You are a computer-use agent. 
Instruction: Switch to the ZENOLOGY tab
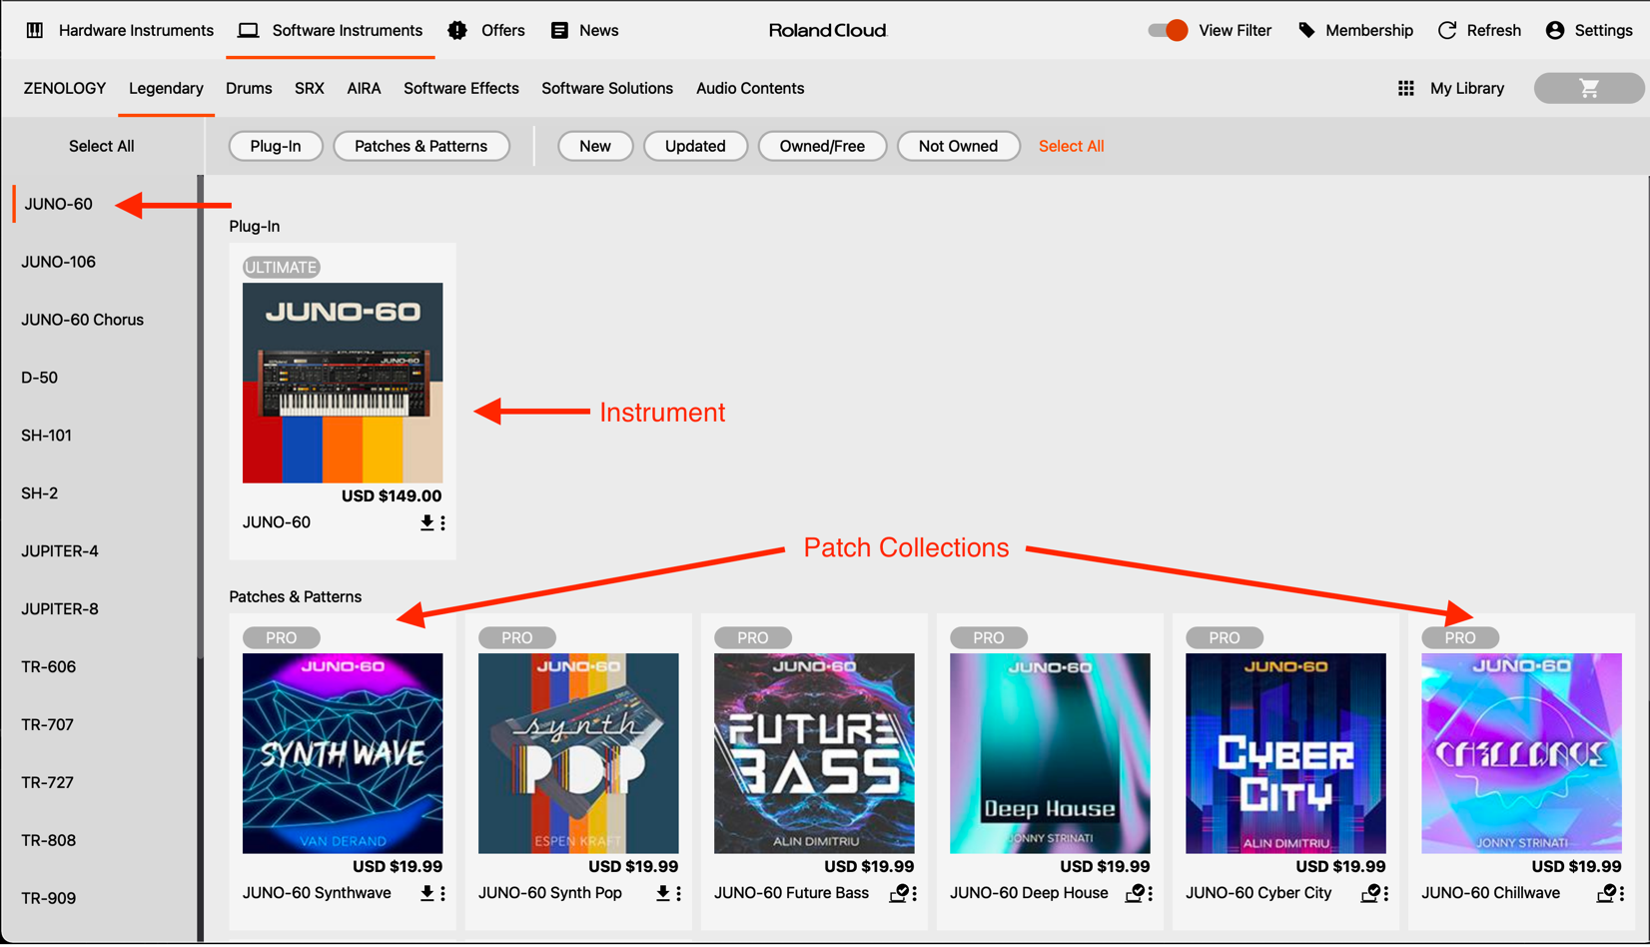pos(64,88)
